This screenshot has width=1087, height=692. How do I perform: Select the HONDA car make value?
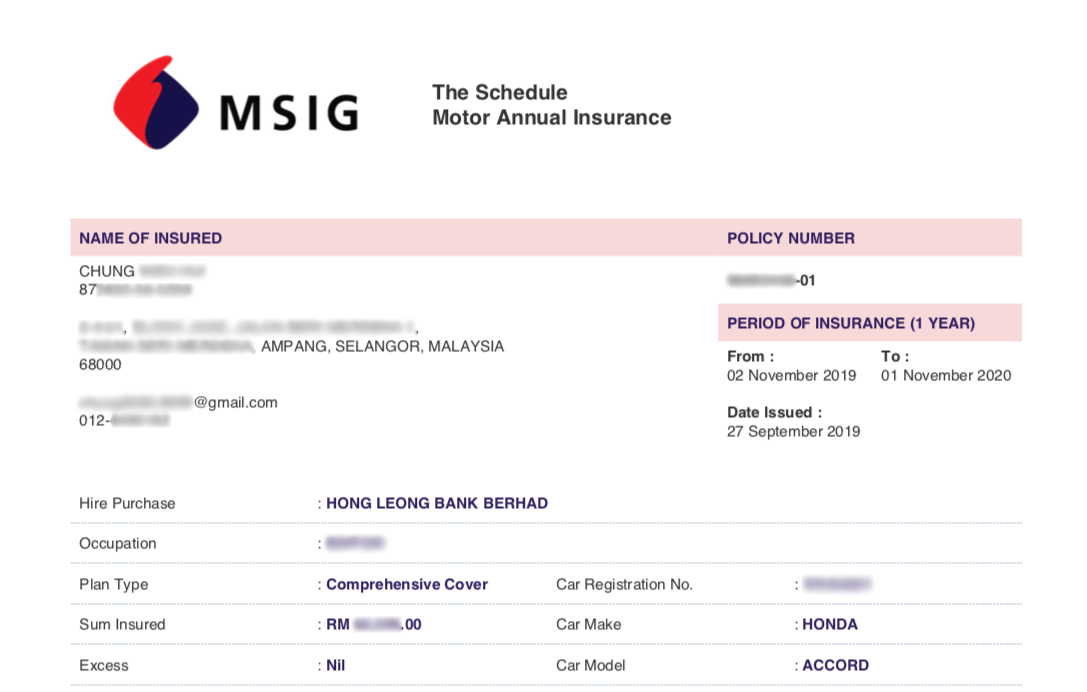tap(830, 624)
